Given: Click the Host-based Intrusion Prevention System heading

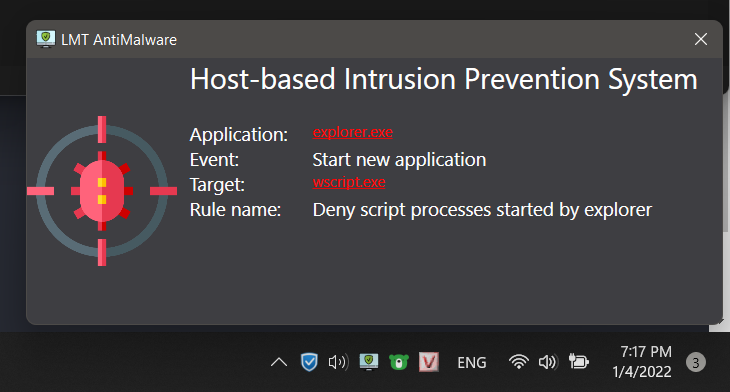Looking at the screenshot, I should tap(444, 79).
